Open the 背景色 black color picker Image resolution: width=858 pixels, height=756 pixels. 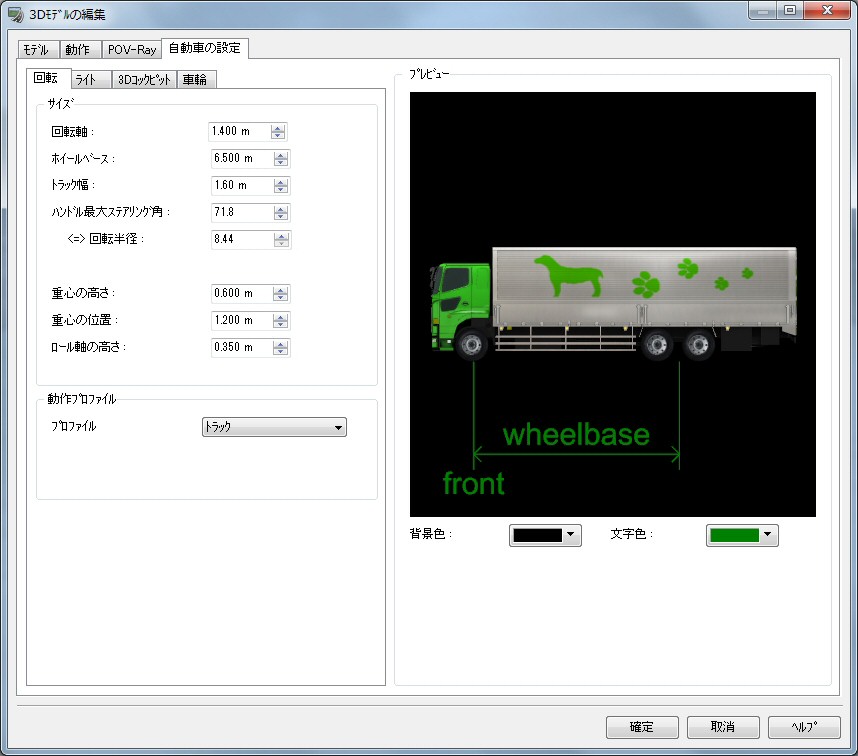click(545, 535)
